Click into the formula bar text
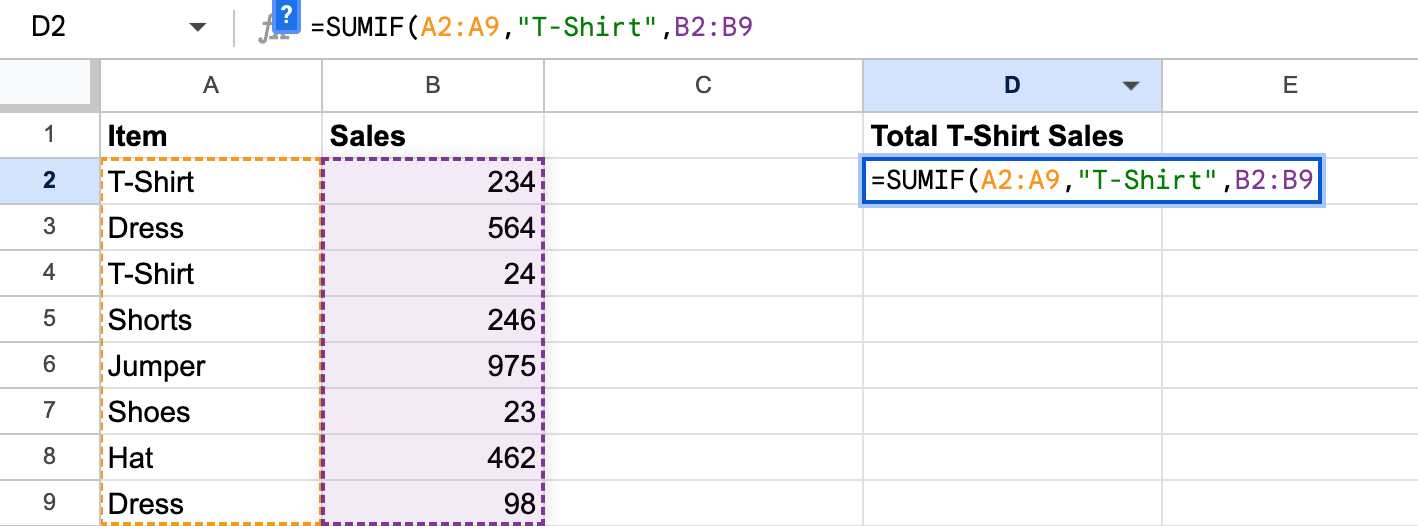This screenshot has height=526, width=1418. coord(532,28)
